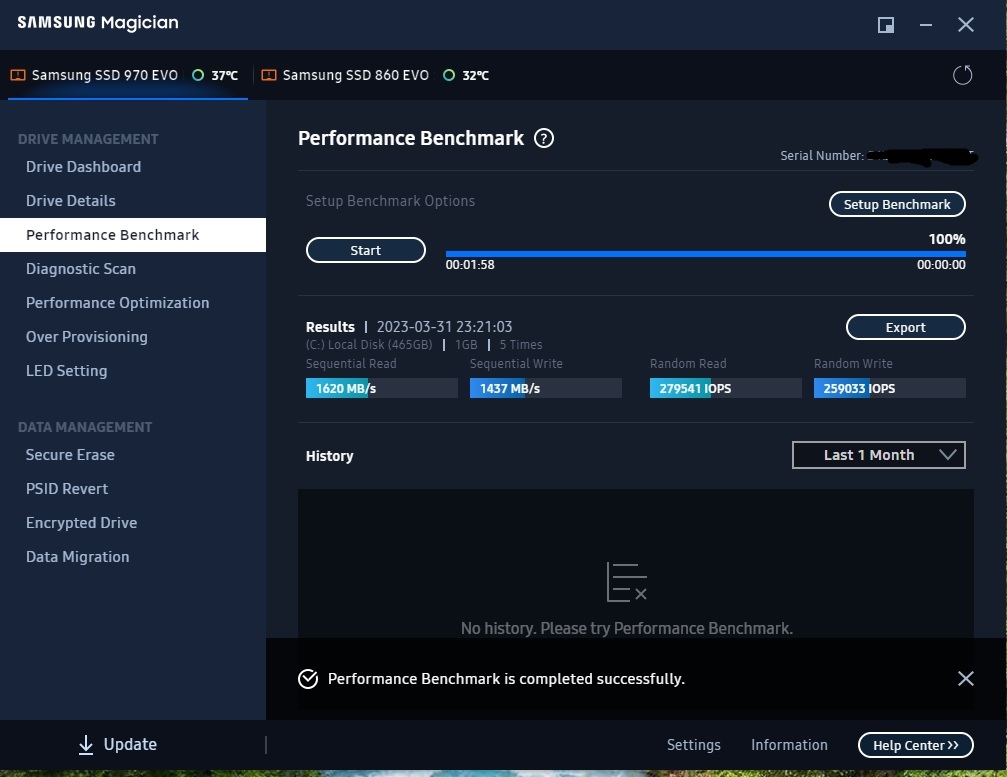The width and height of the screenshot is (1007, 777).
Task: Click the no-history list icon
Action: click(626, 582)
